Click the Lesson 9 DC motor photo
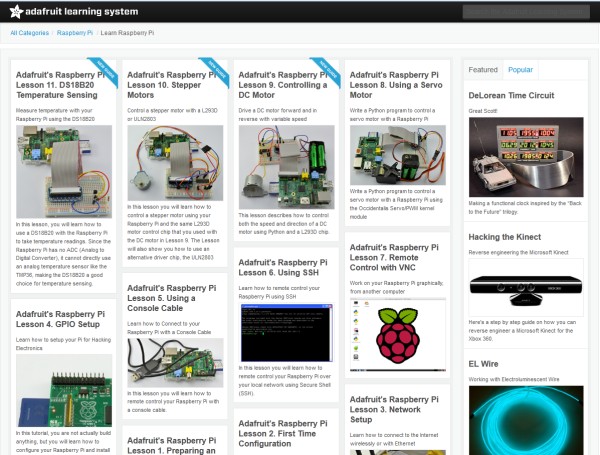Image resolution: width=600 pixels, height=455 pixels. click(x=287, y=167)
